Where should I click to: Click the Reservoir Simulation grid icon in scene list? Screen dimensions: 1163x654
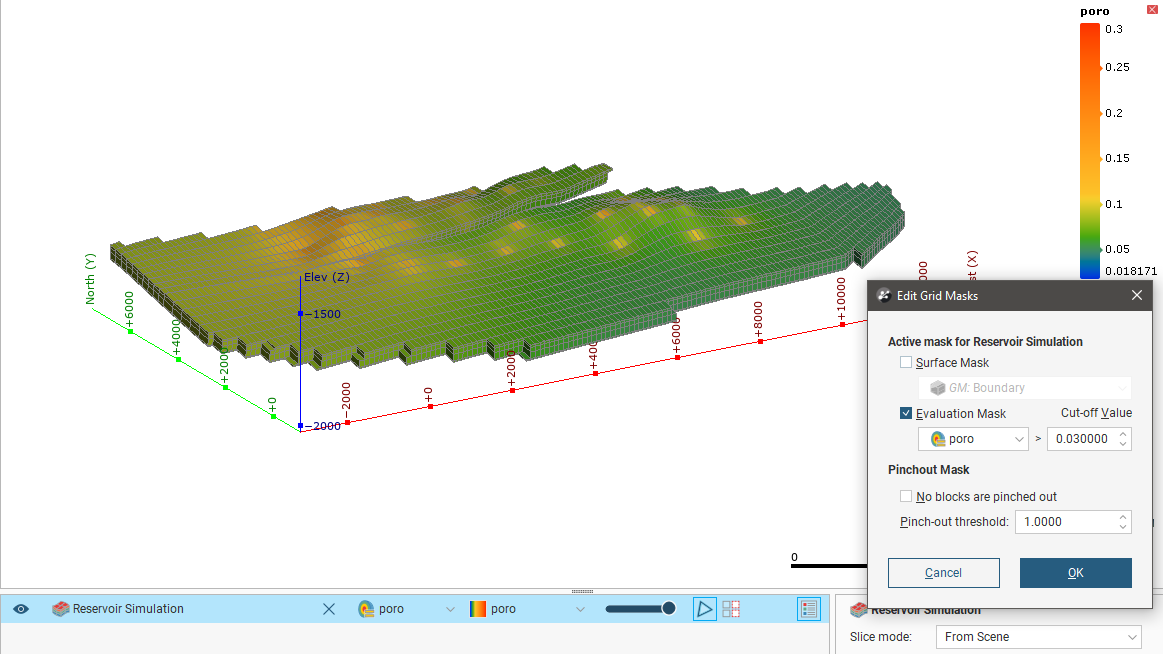pyautogui.click(x=61, y=609)
